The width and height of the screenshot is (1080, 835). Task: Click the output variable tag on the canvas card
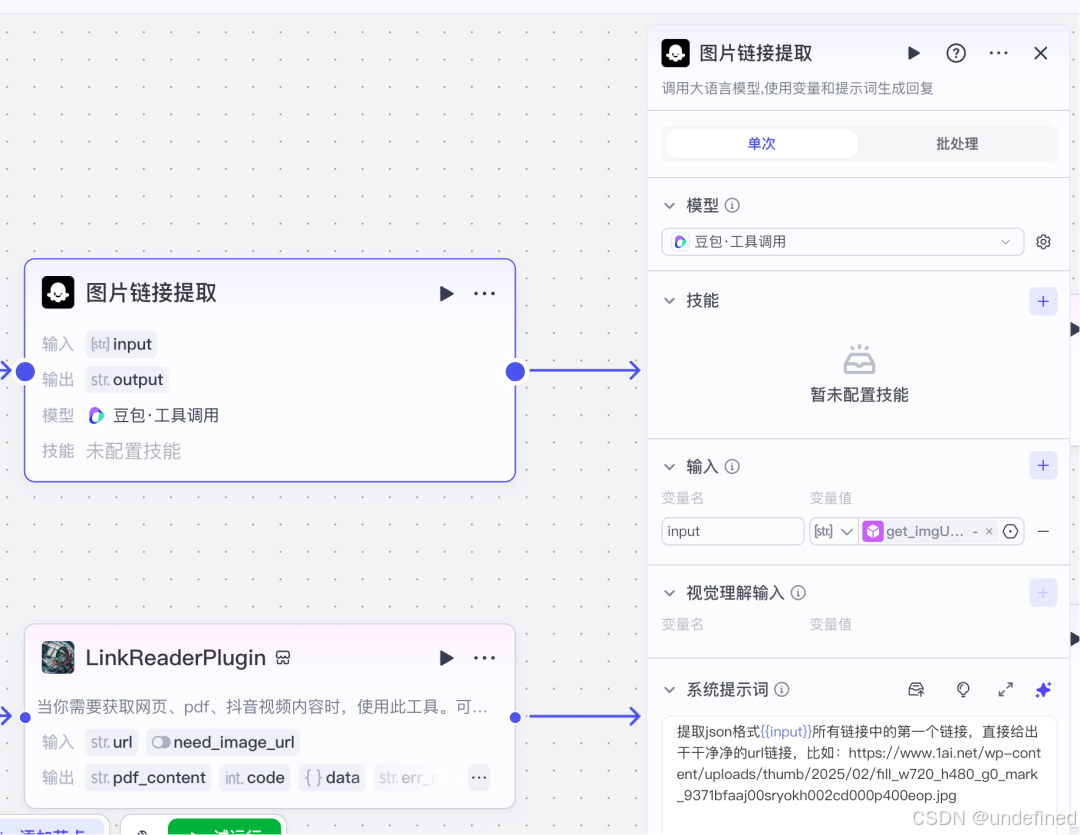tap(127, 380)
